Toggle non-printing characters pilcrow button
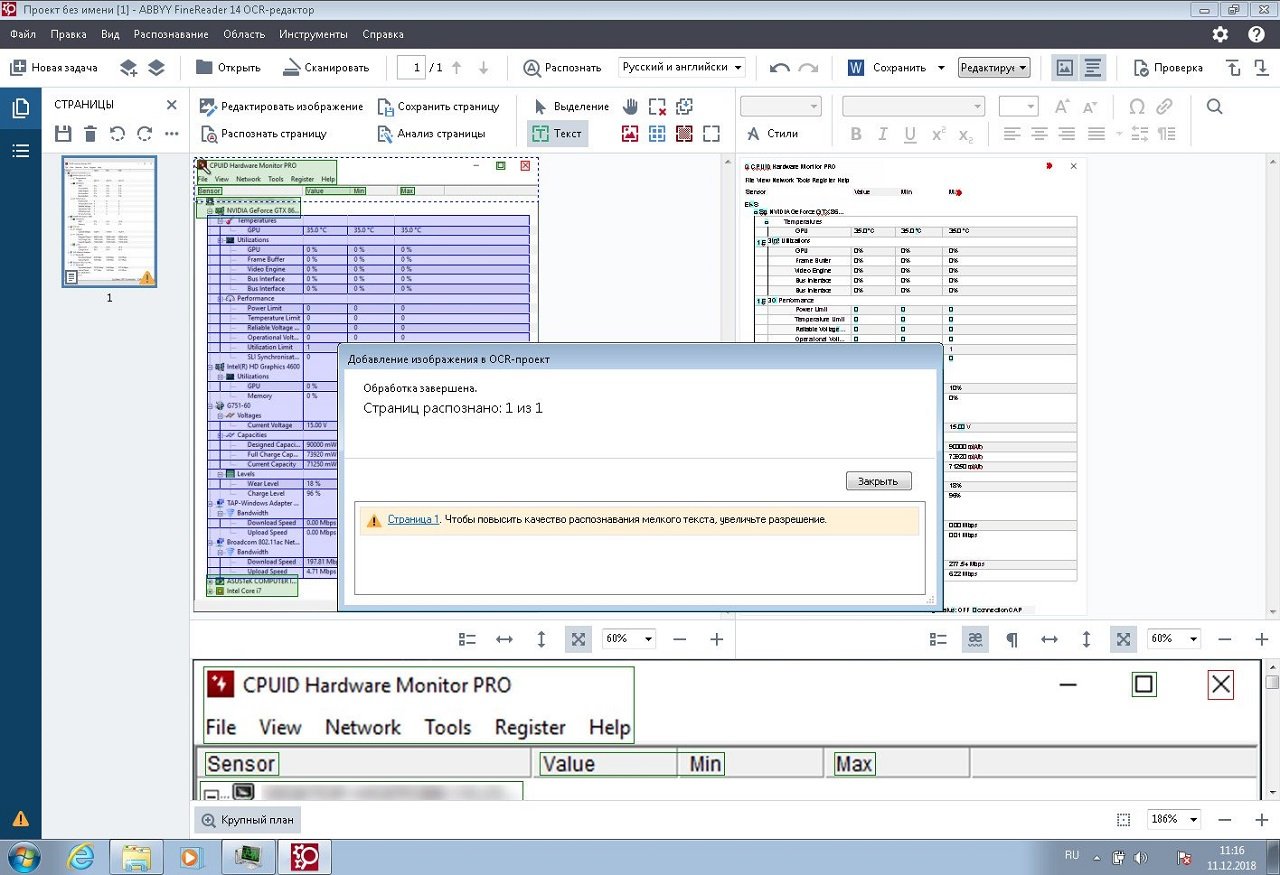 click(1012, 639)
